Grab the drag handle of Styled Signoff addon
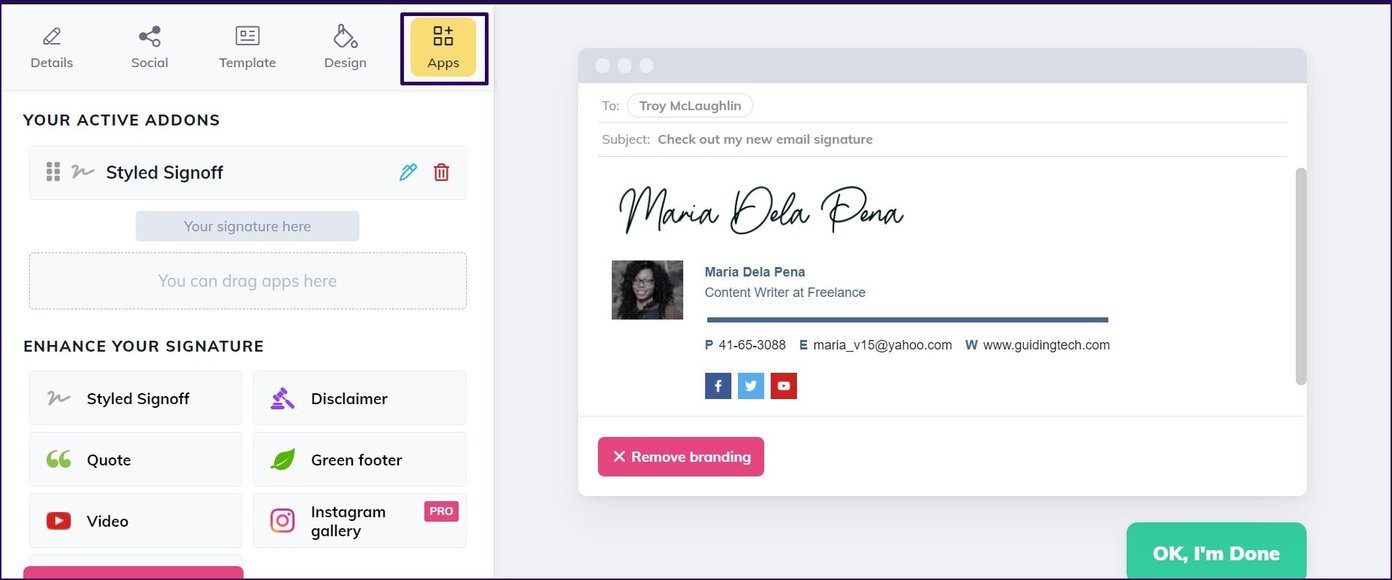 54,172
